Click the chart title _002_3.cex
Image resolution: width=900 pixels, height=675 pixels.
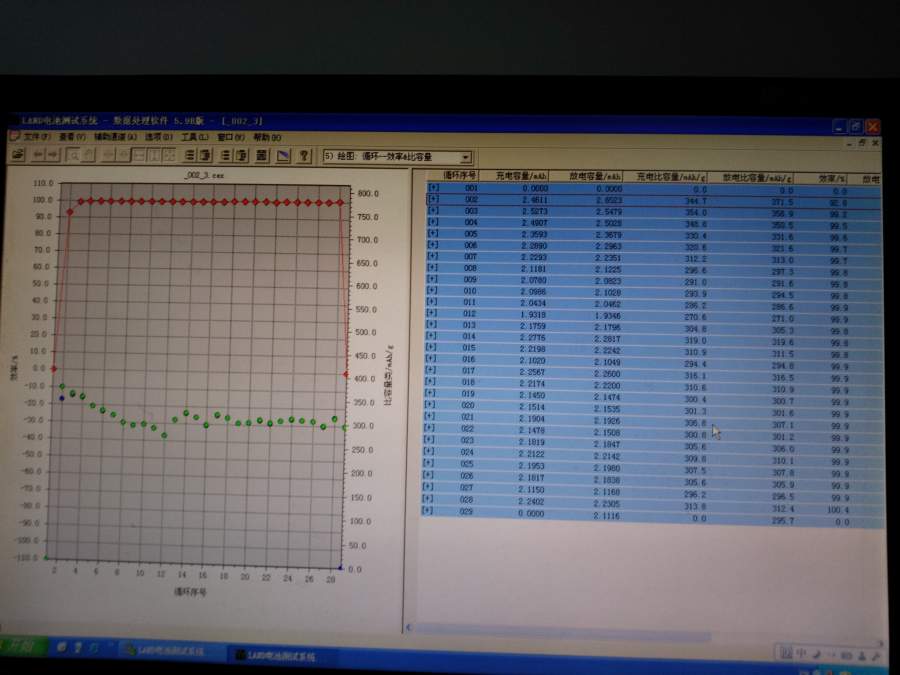tap(204, 175)
